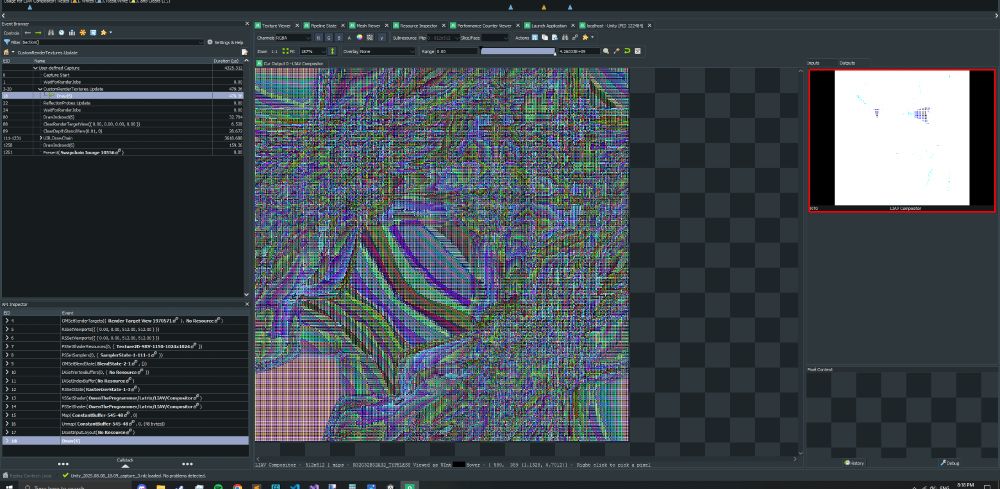Click the histogram icon after reset range

(637, 51)
